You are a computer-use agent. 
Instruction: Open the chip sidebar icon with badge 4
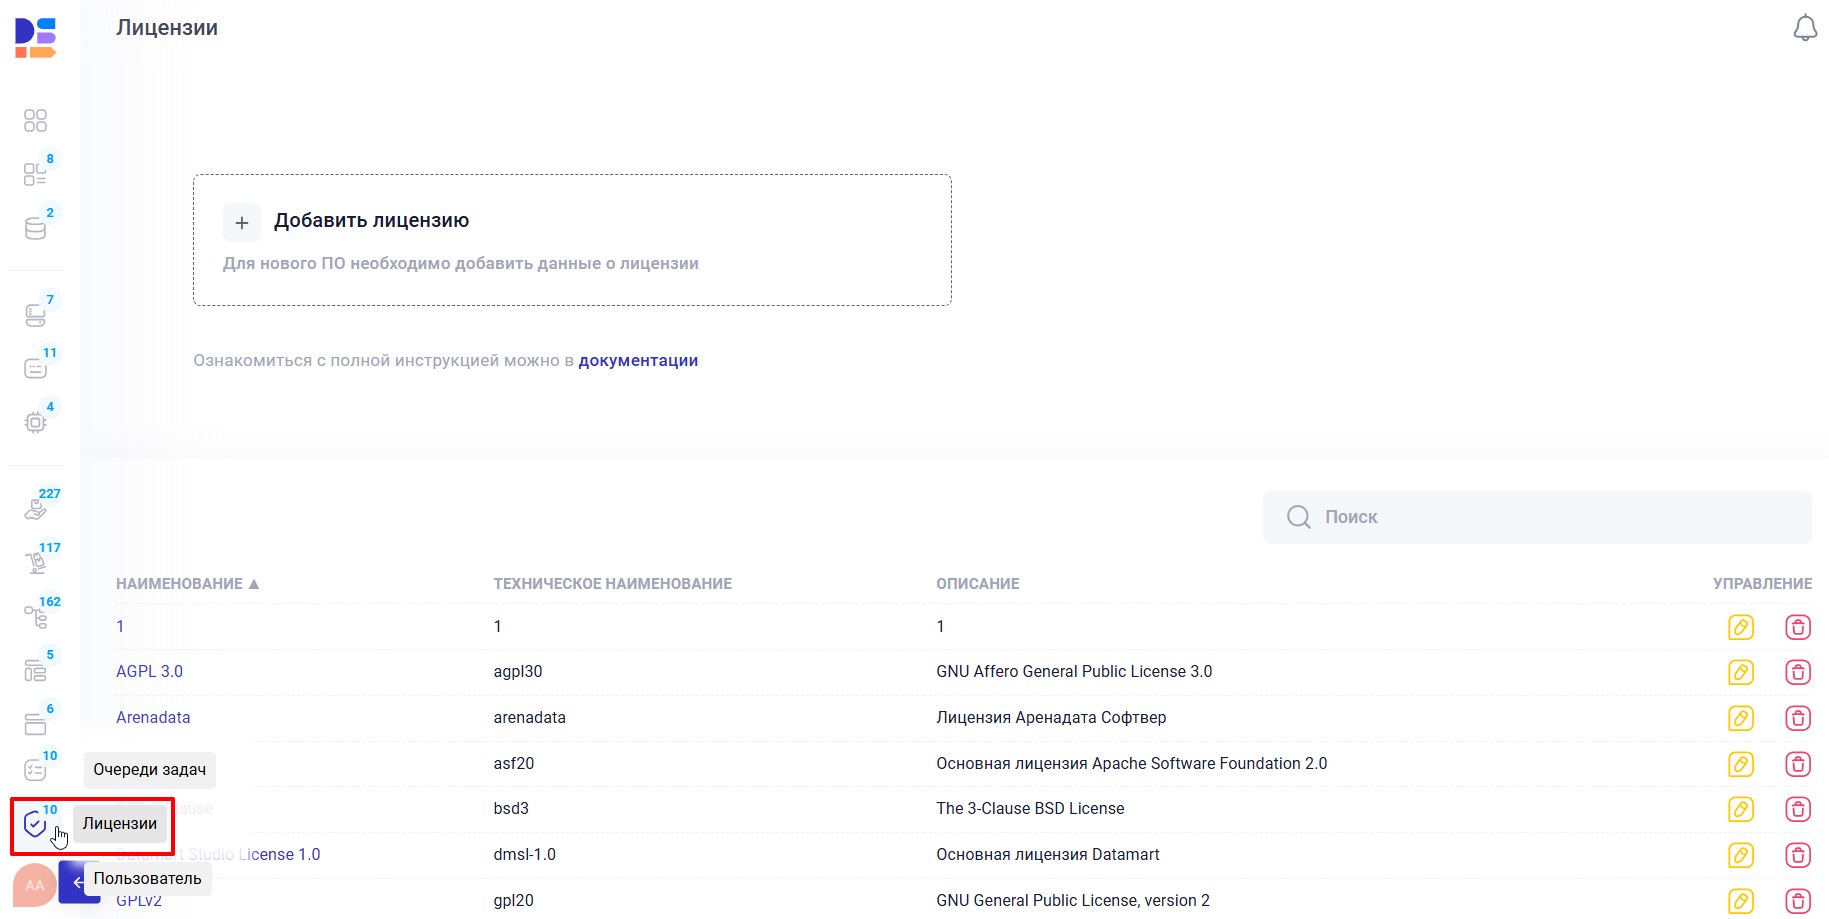[x=35, y=422]
